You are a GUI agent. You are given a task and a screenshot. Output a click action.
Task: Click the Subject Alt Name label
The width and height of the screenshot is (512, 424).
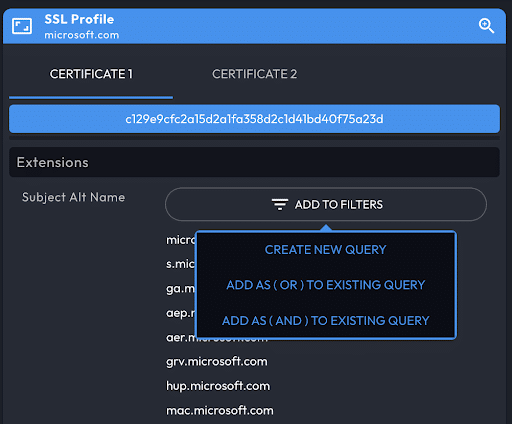coord(73,197)
